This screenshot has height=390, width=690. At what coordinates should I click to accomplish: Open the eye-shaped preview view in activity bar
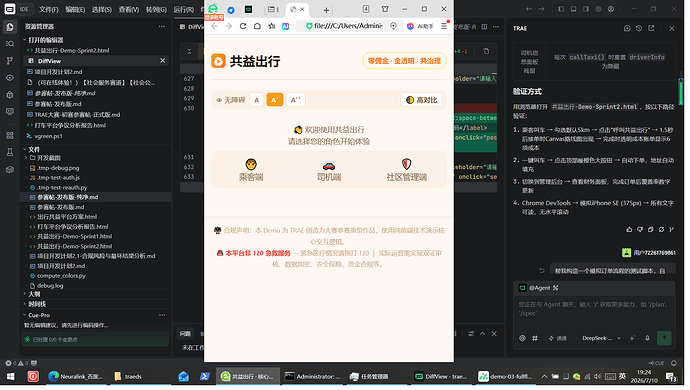10,78
